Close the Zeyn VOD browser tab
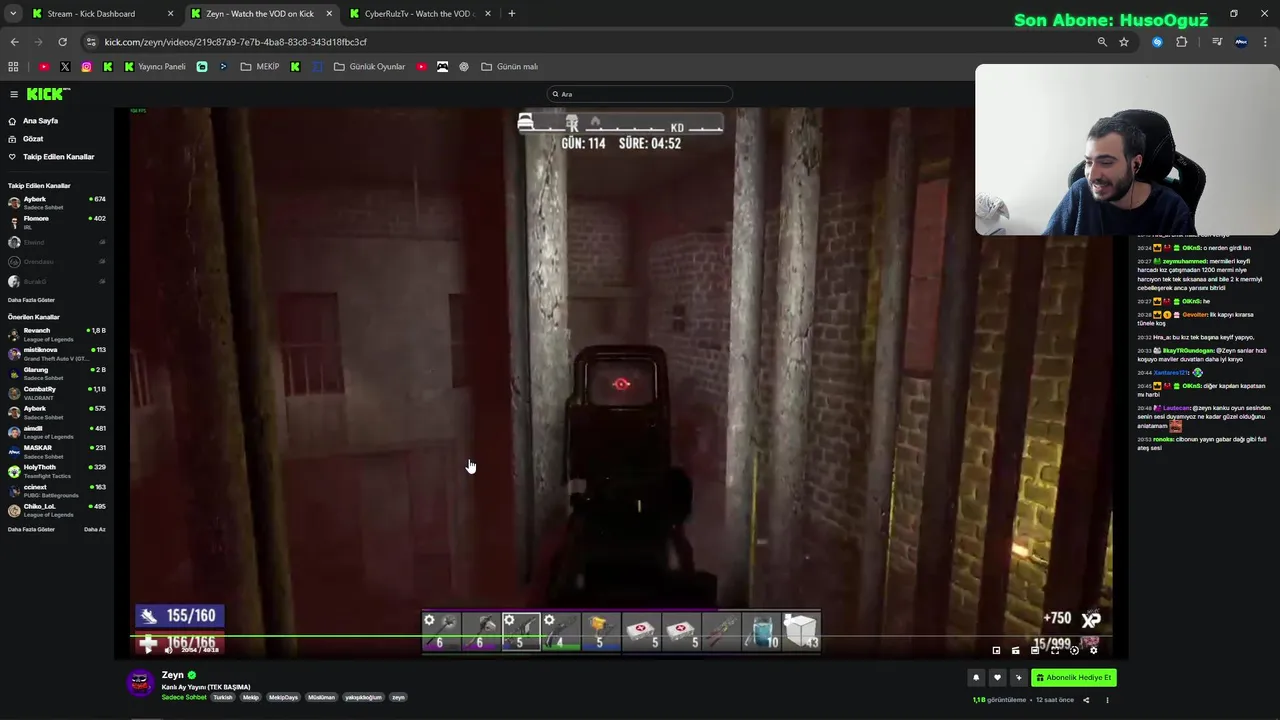The image size is (1280, 720). pos(329,14)
